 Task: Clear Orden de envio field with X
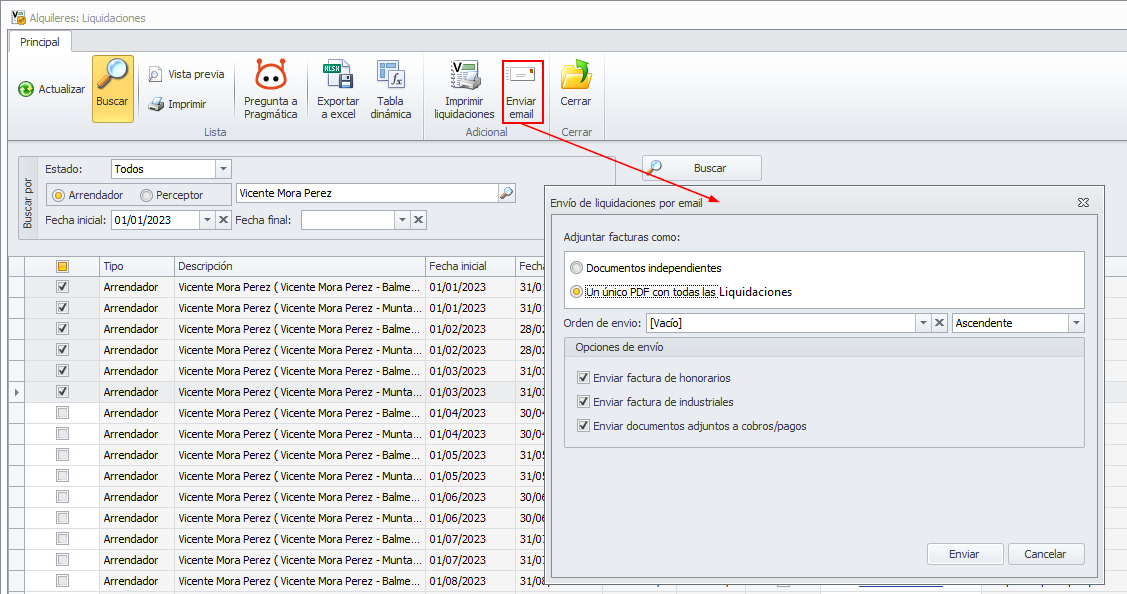point(939,323)
